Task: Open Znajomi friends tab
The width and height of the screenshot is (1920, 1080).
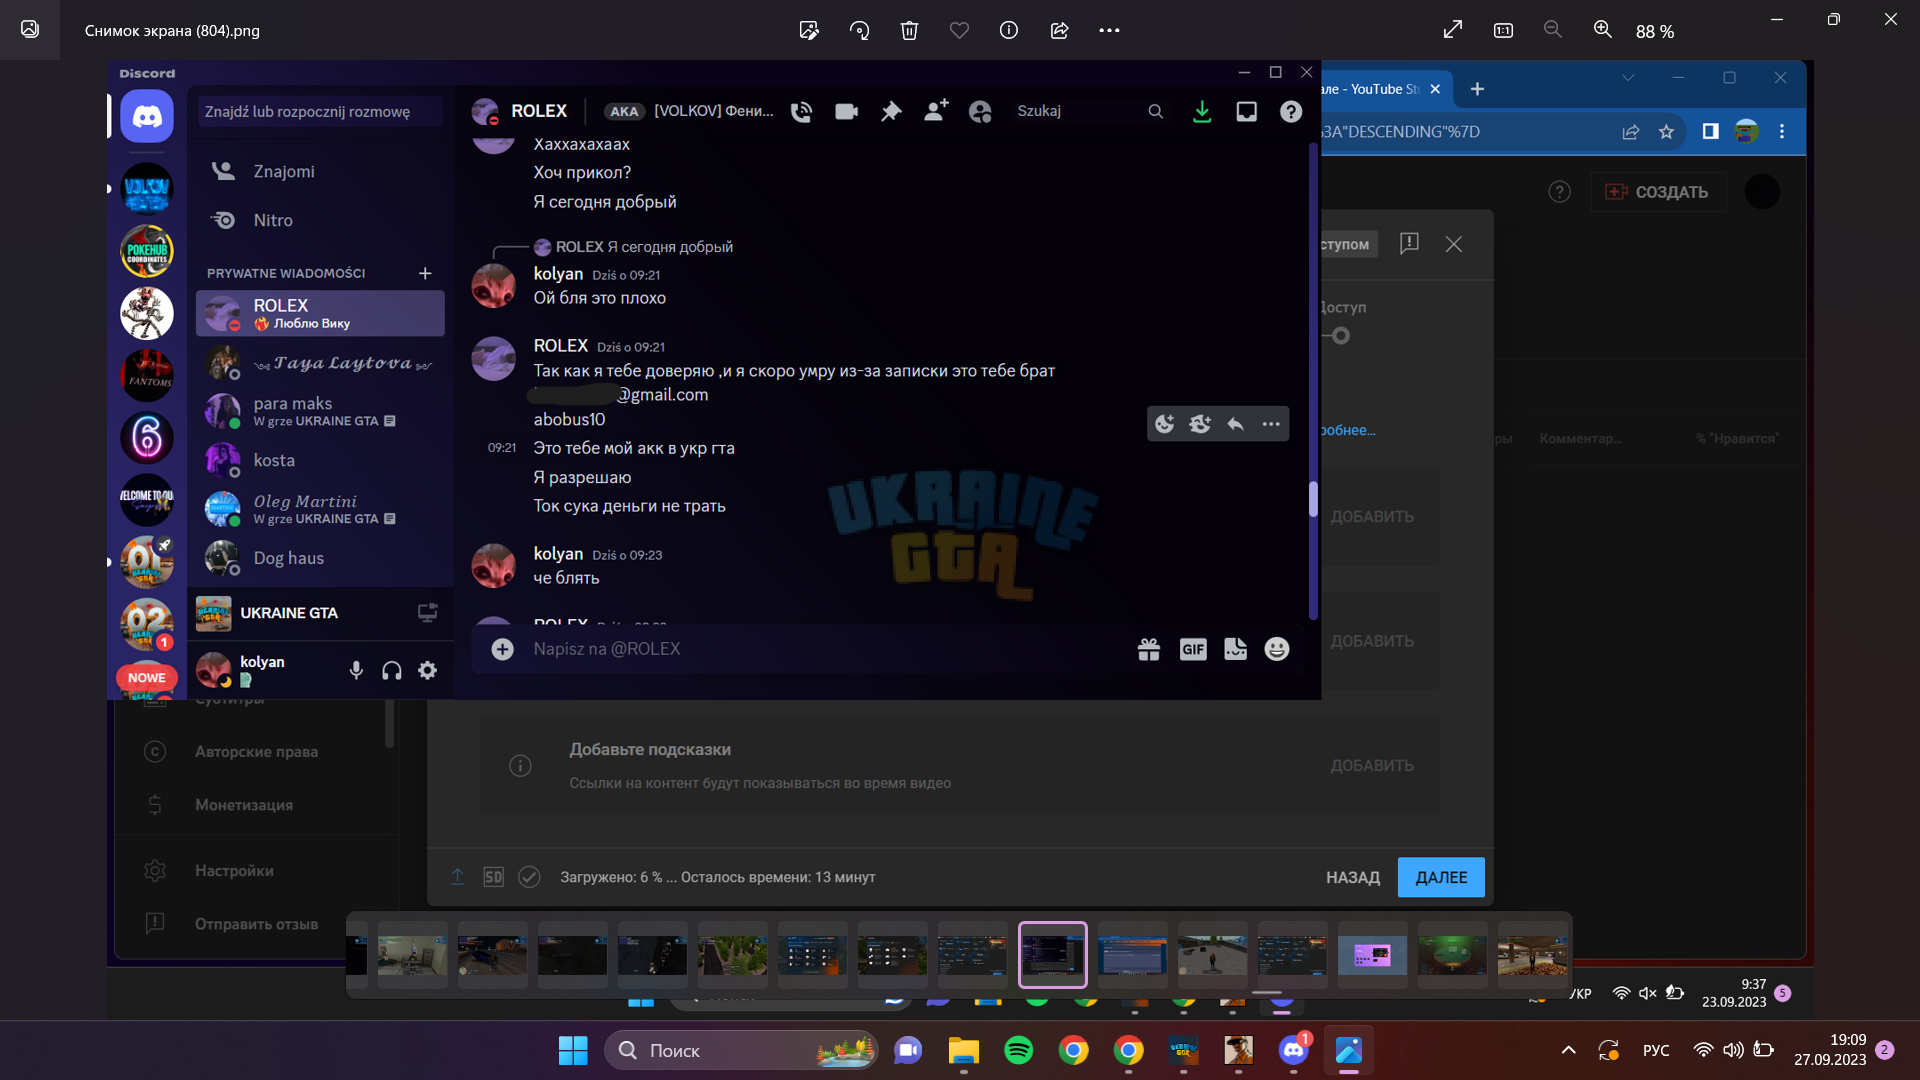Action: (320, 171)
